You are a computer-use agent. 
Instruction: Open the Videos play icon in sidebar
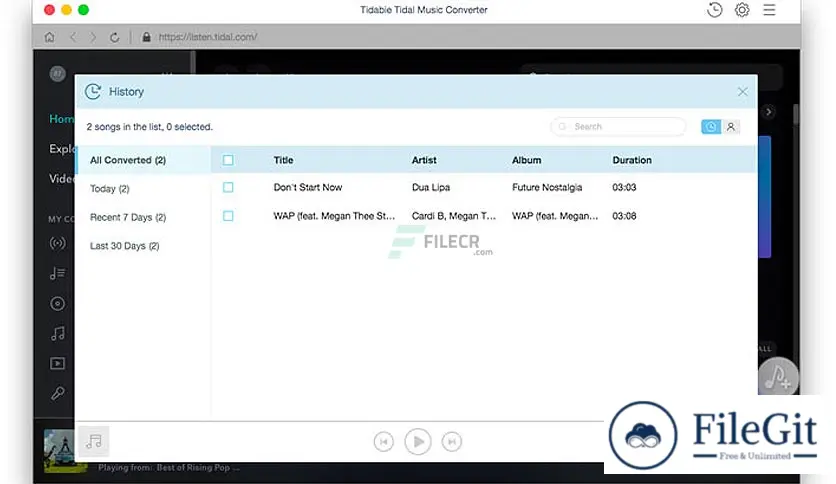(58, 364)
